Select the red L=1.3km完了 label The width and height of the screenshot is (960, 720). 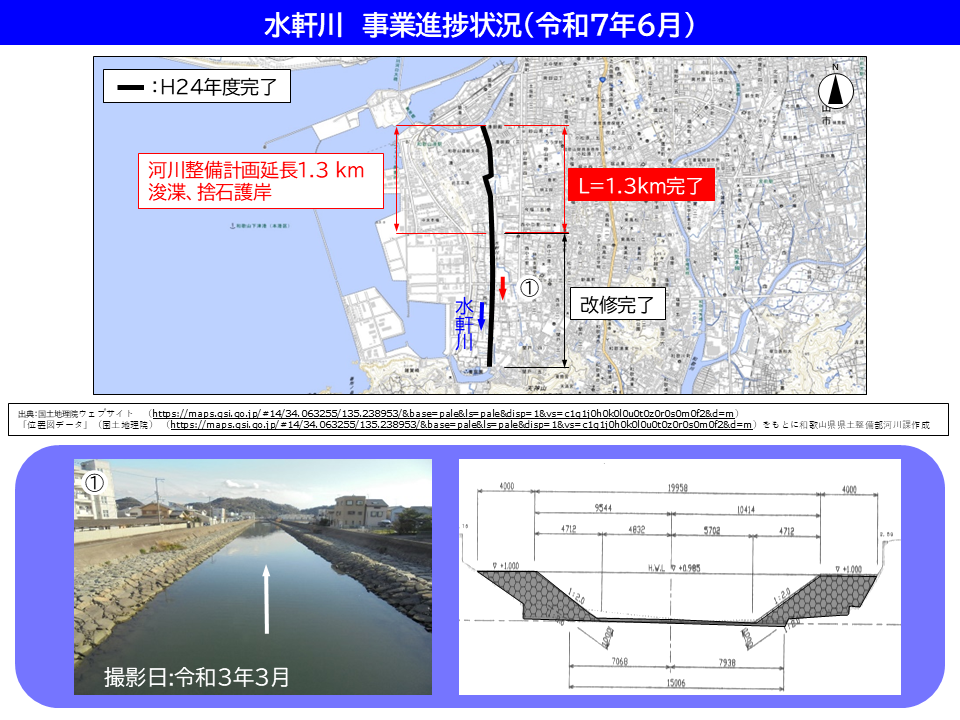tap(641, 185)
